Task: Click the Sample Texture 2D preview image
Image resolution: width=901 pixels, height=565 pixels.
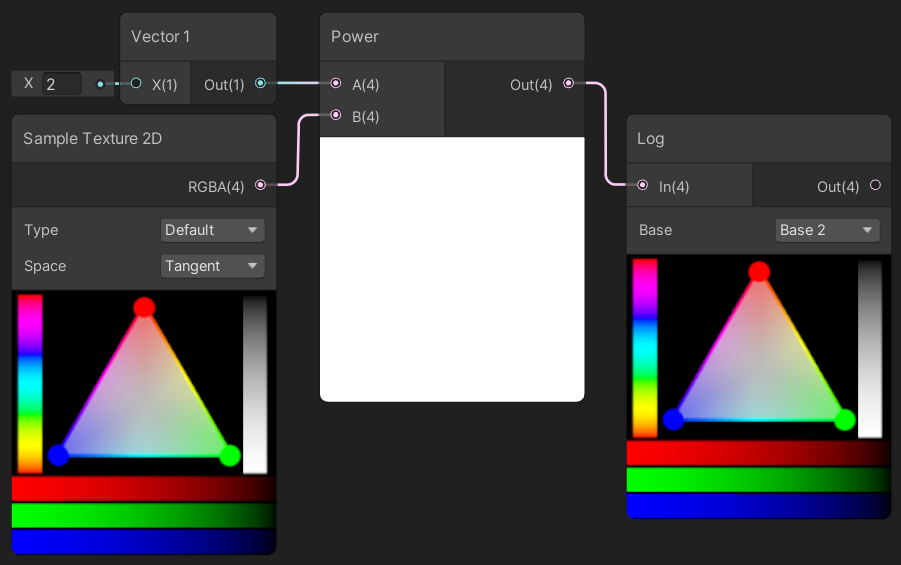Action: 143,422
